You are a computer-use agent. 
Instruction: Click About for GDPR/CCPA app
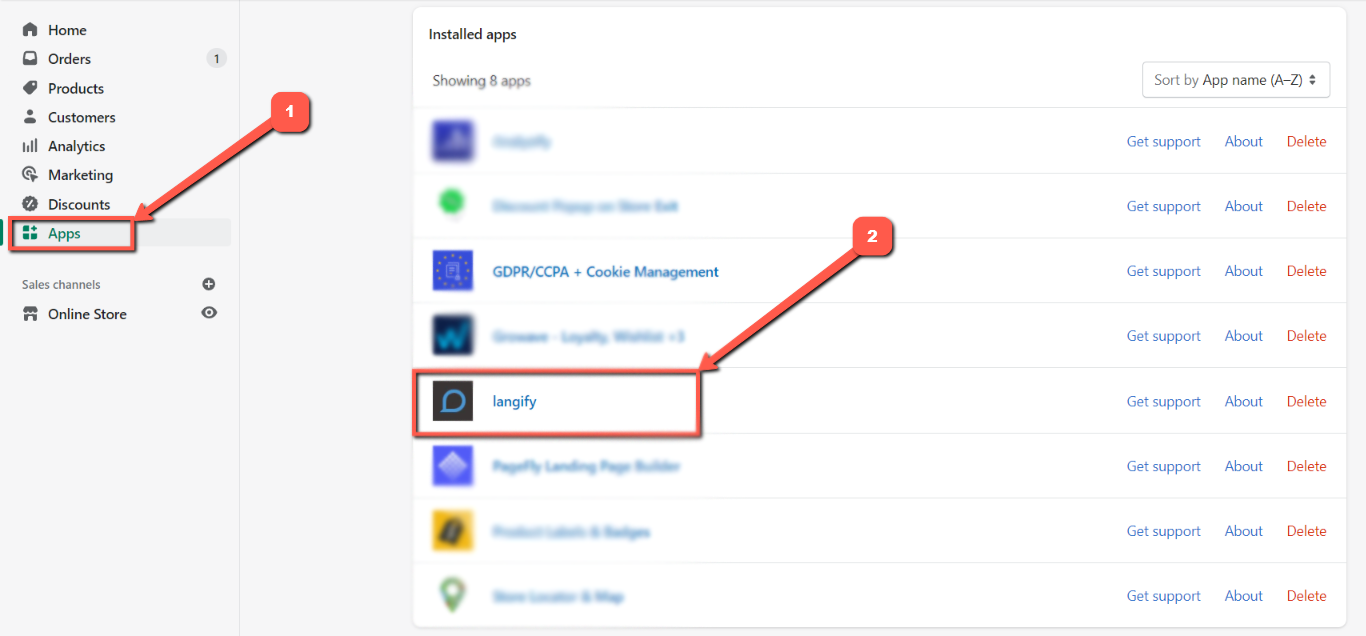tap(1244, 271)
